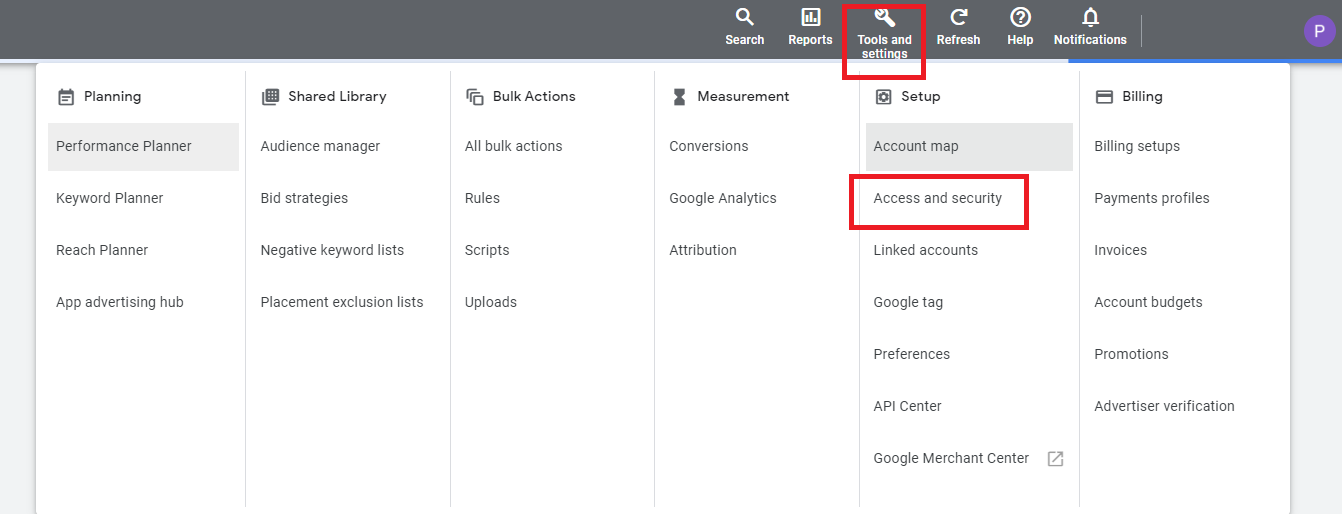Image resolution: width=1342 pixels, height=514 pixels.
Task: Click the Setup gear icon
Action: 883,97
